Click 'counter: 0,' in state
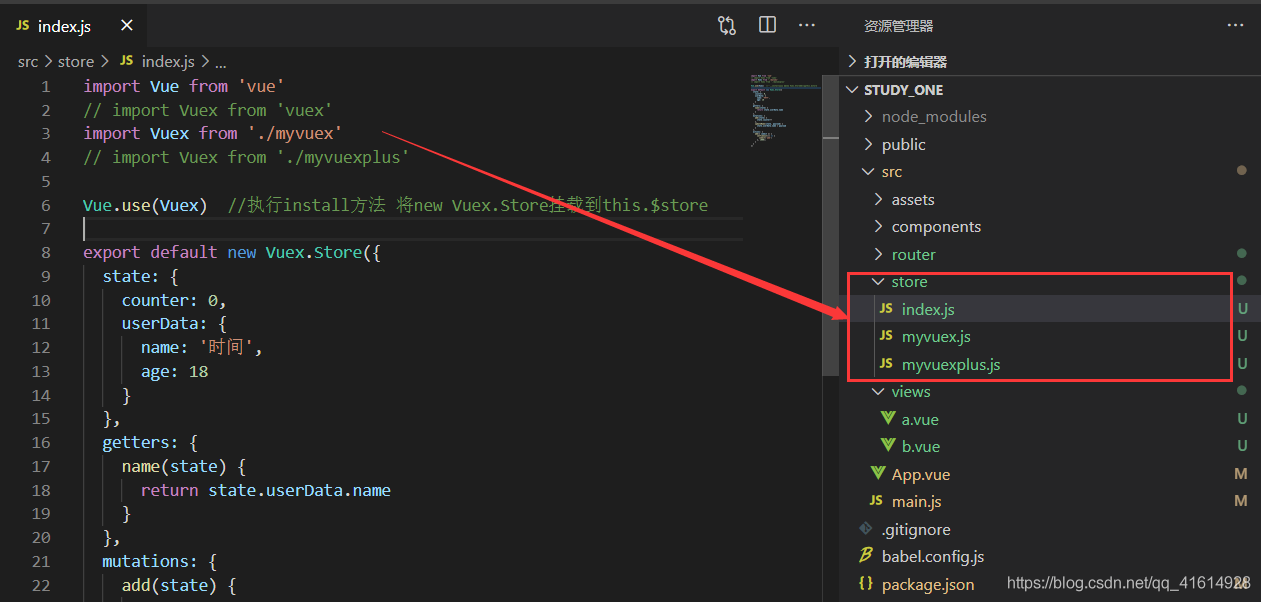 pyautogui.click(x=175, y=300)
